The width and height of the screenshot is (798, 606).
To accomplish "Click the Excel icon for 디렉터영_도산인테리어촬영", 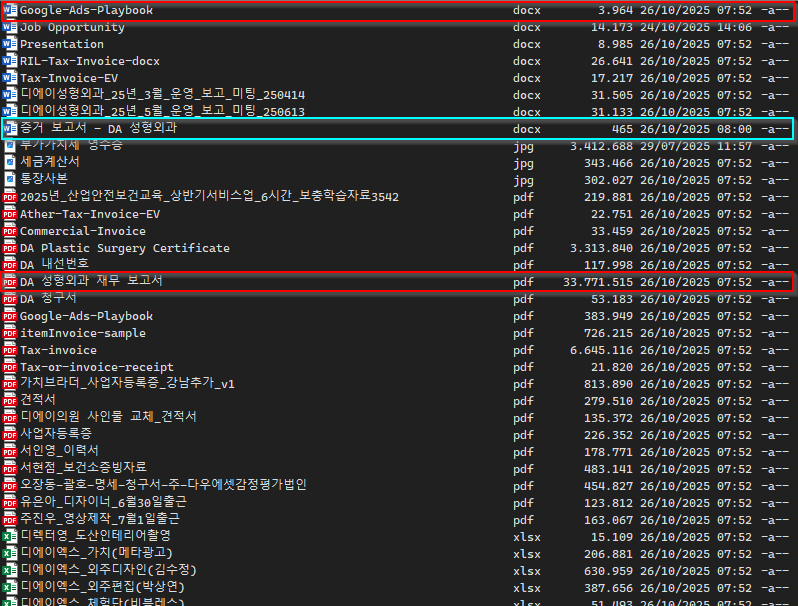I will [x=10, y=536].
